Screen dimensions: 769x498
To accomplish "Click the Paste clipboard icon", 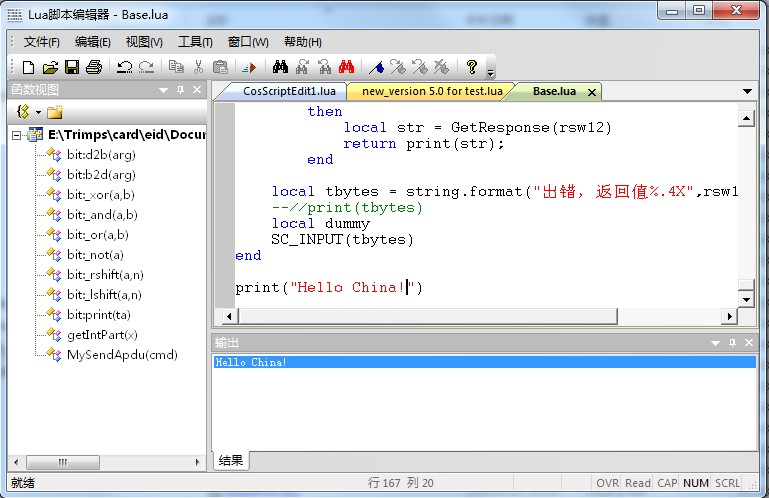I will (220, 67).
